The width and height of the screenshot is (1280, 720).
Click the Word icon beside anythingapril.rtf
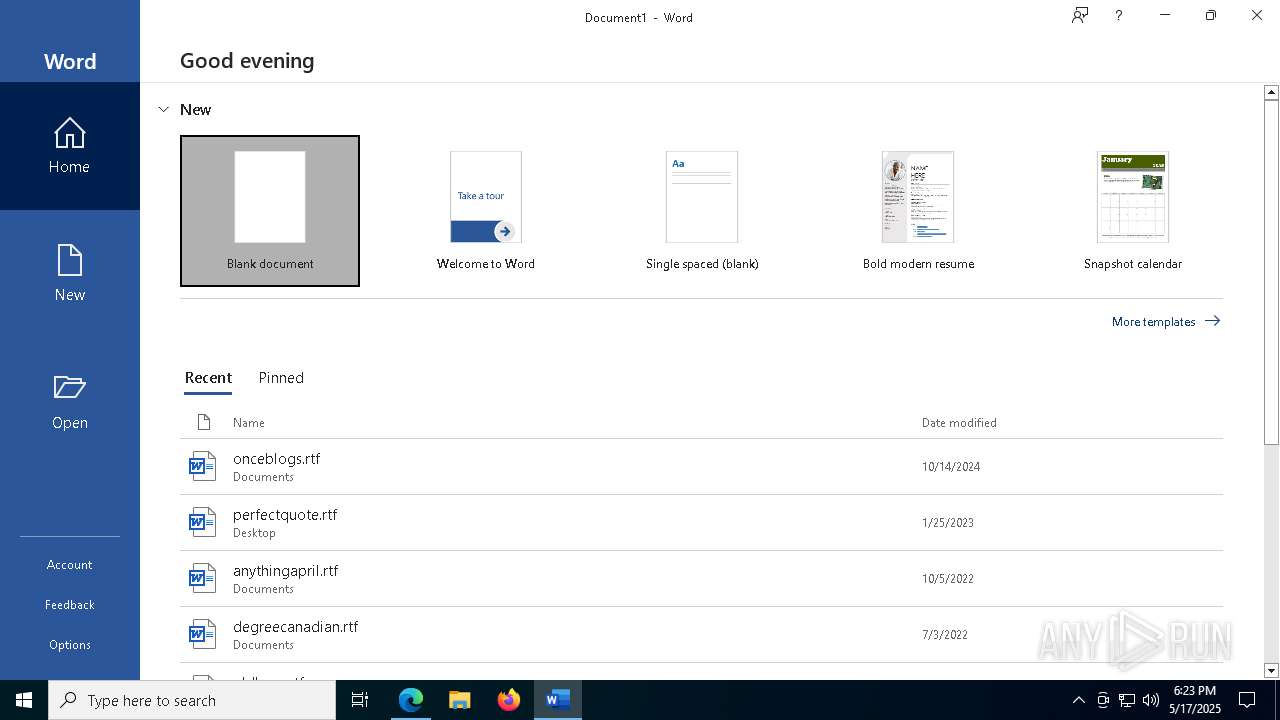tap(203, 578)
